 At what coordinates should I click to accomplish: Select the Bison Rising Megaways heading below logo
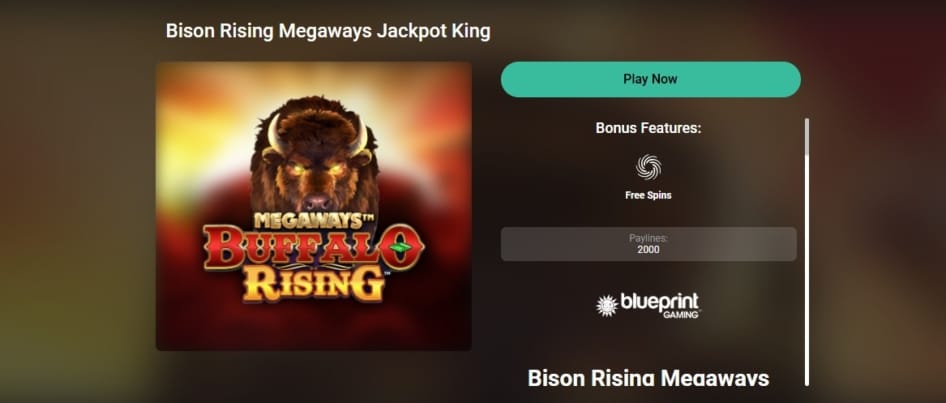coord(648,378)
